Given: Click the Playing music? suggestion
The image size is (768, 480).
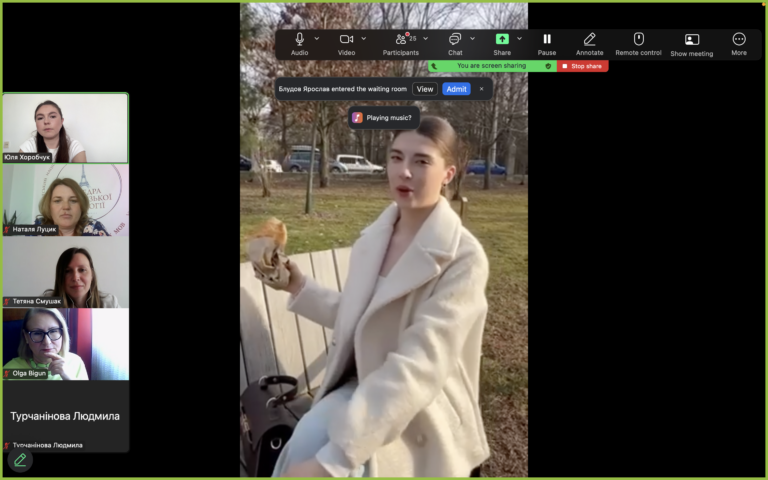Looking at the screenshot, I should pos(384,118).
